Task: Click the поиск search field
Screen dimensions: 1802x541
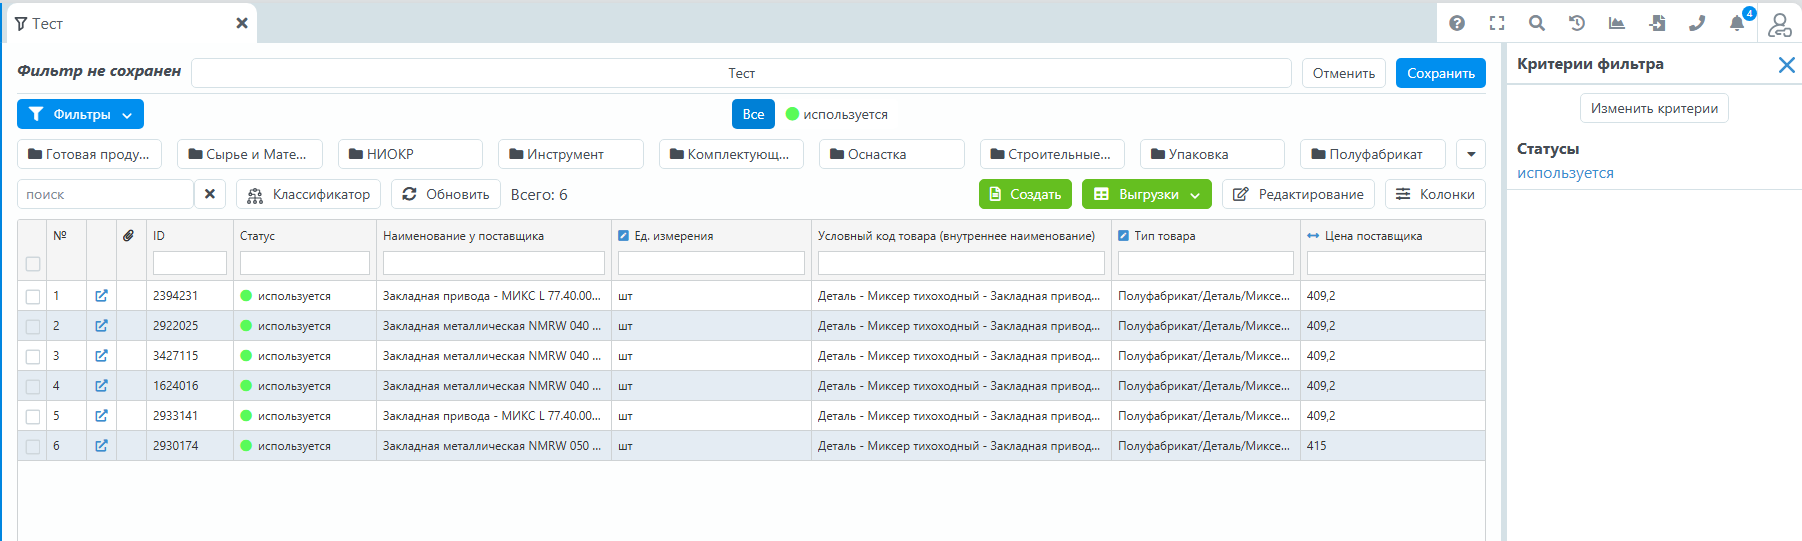Action: [x=105, y=194]
